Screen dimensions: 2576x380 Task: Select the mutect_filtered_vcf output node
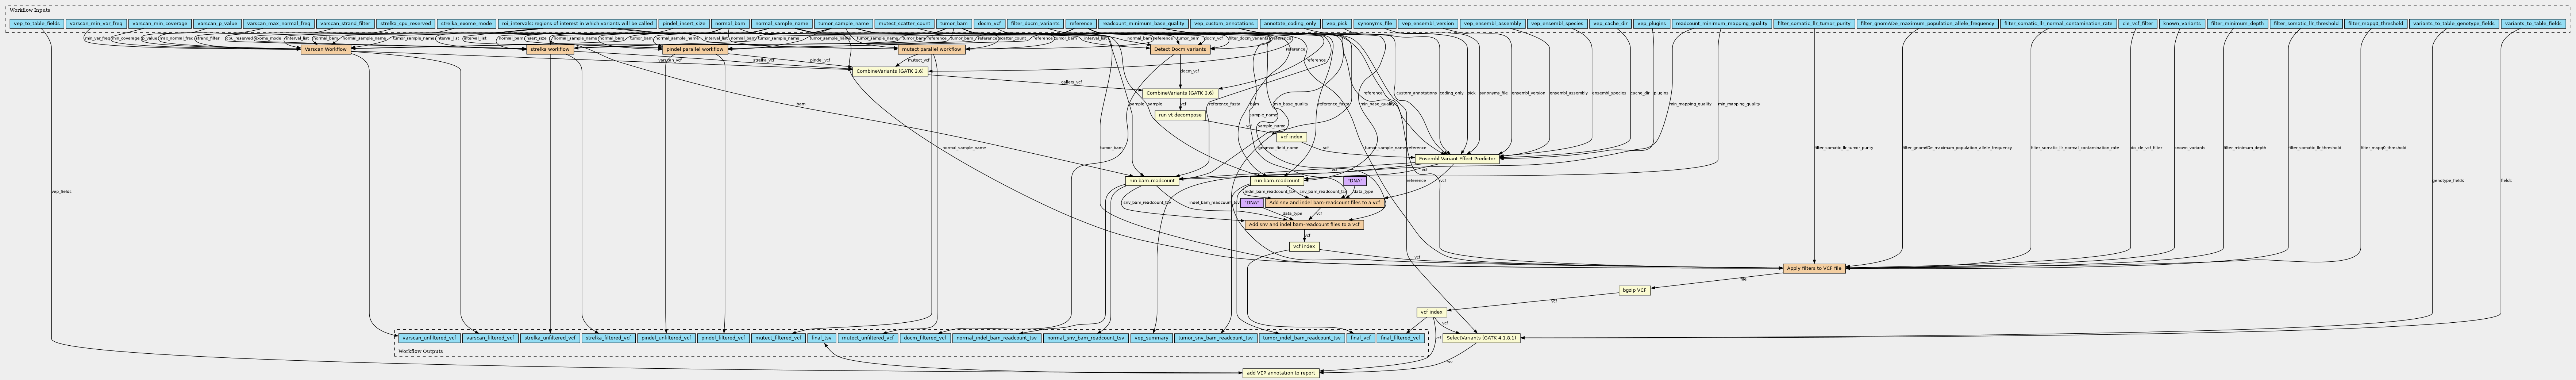(x=778, y=338)
